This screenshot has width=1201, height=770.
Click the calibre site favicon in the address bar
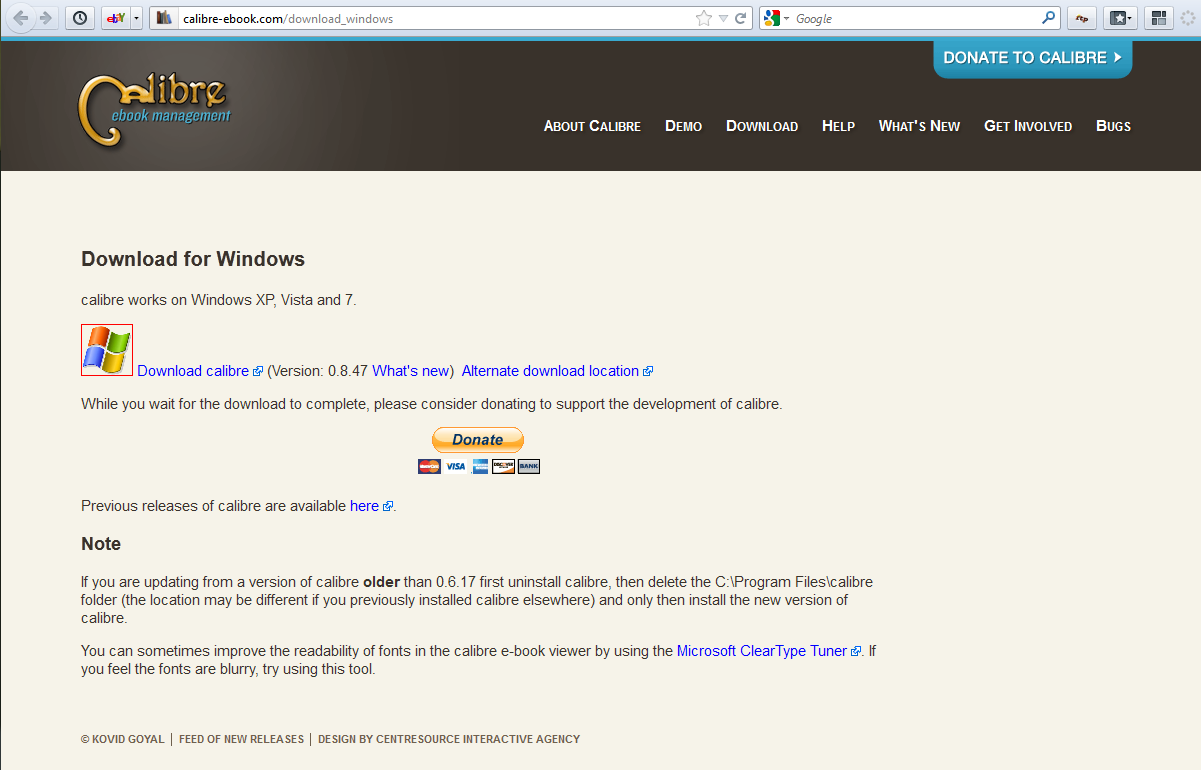pyautogui.click(x=164, y=18)
